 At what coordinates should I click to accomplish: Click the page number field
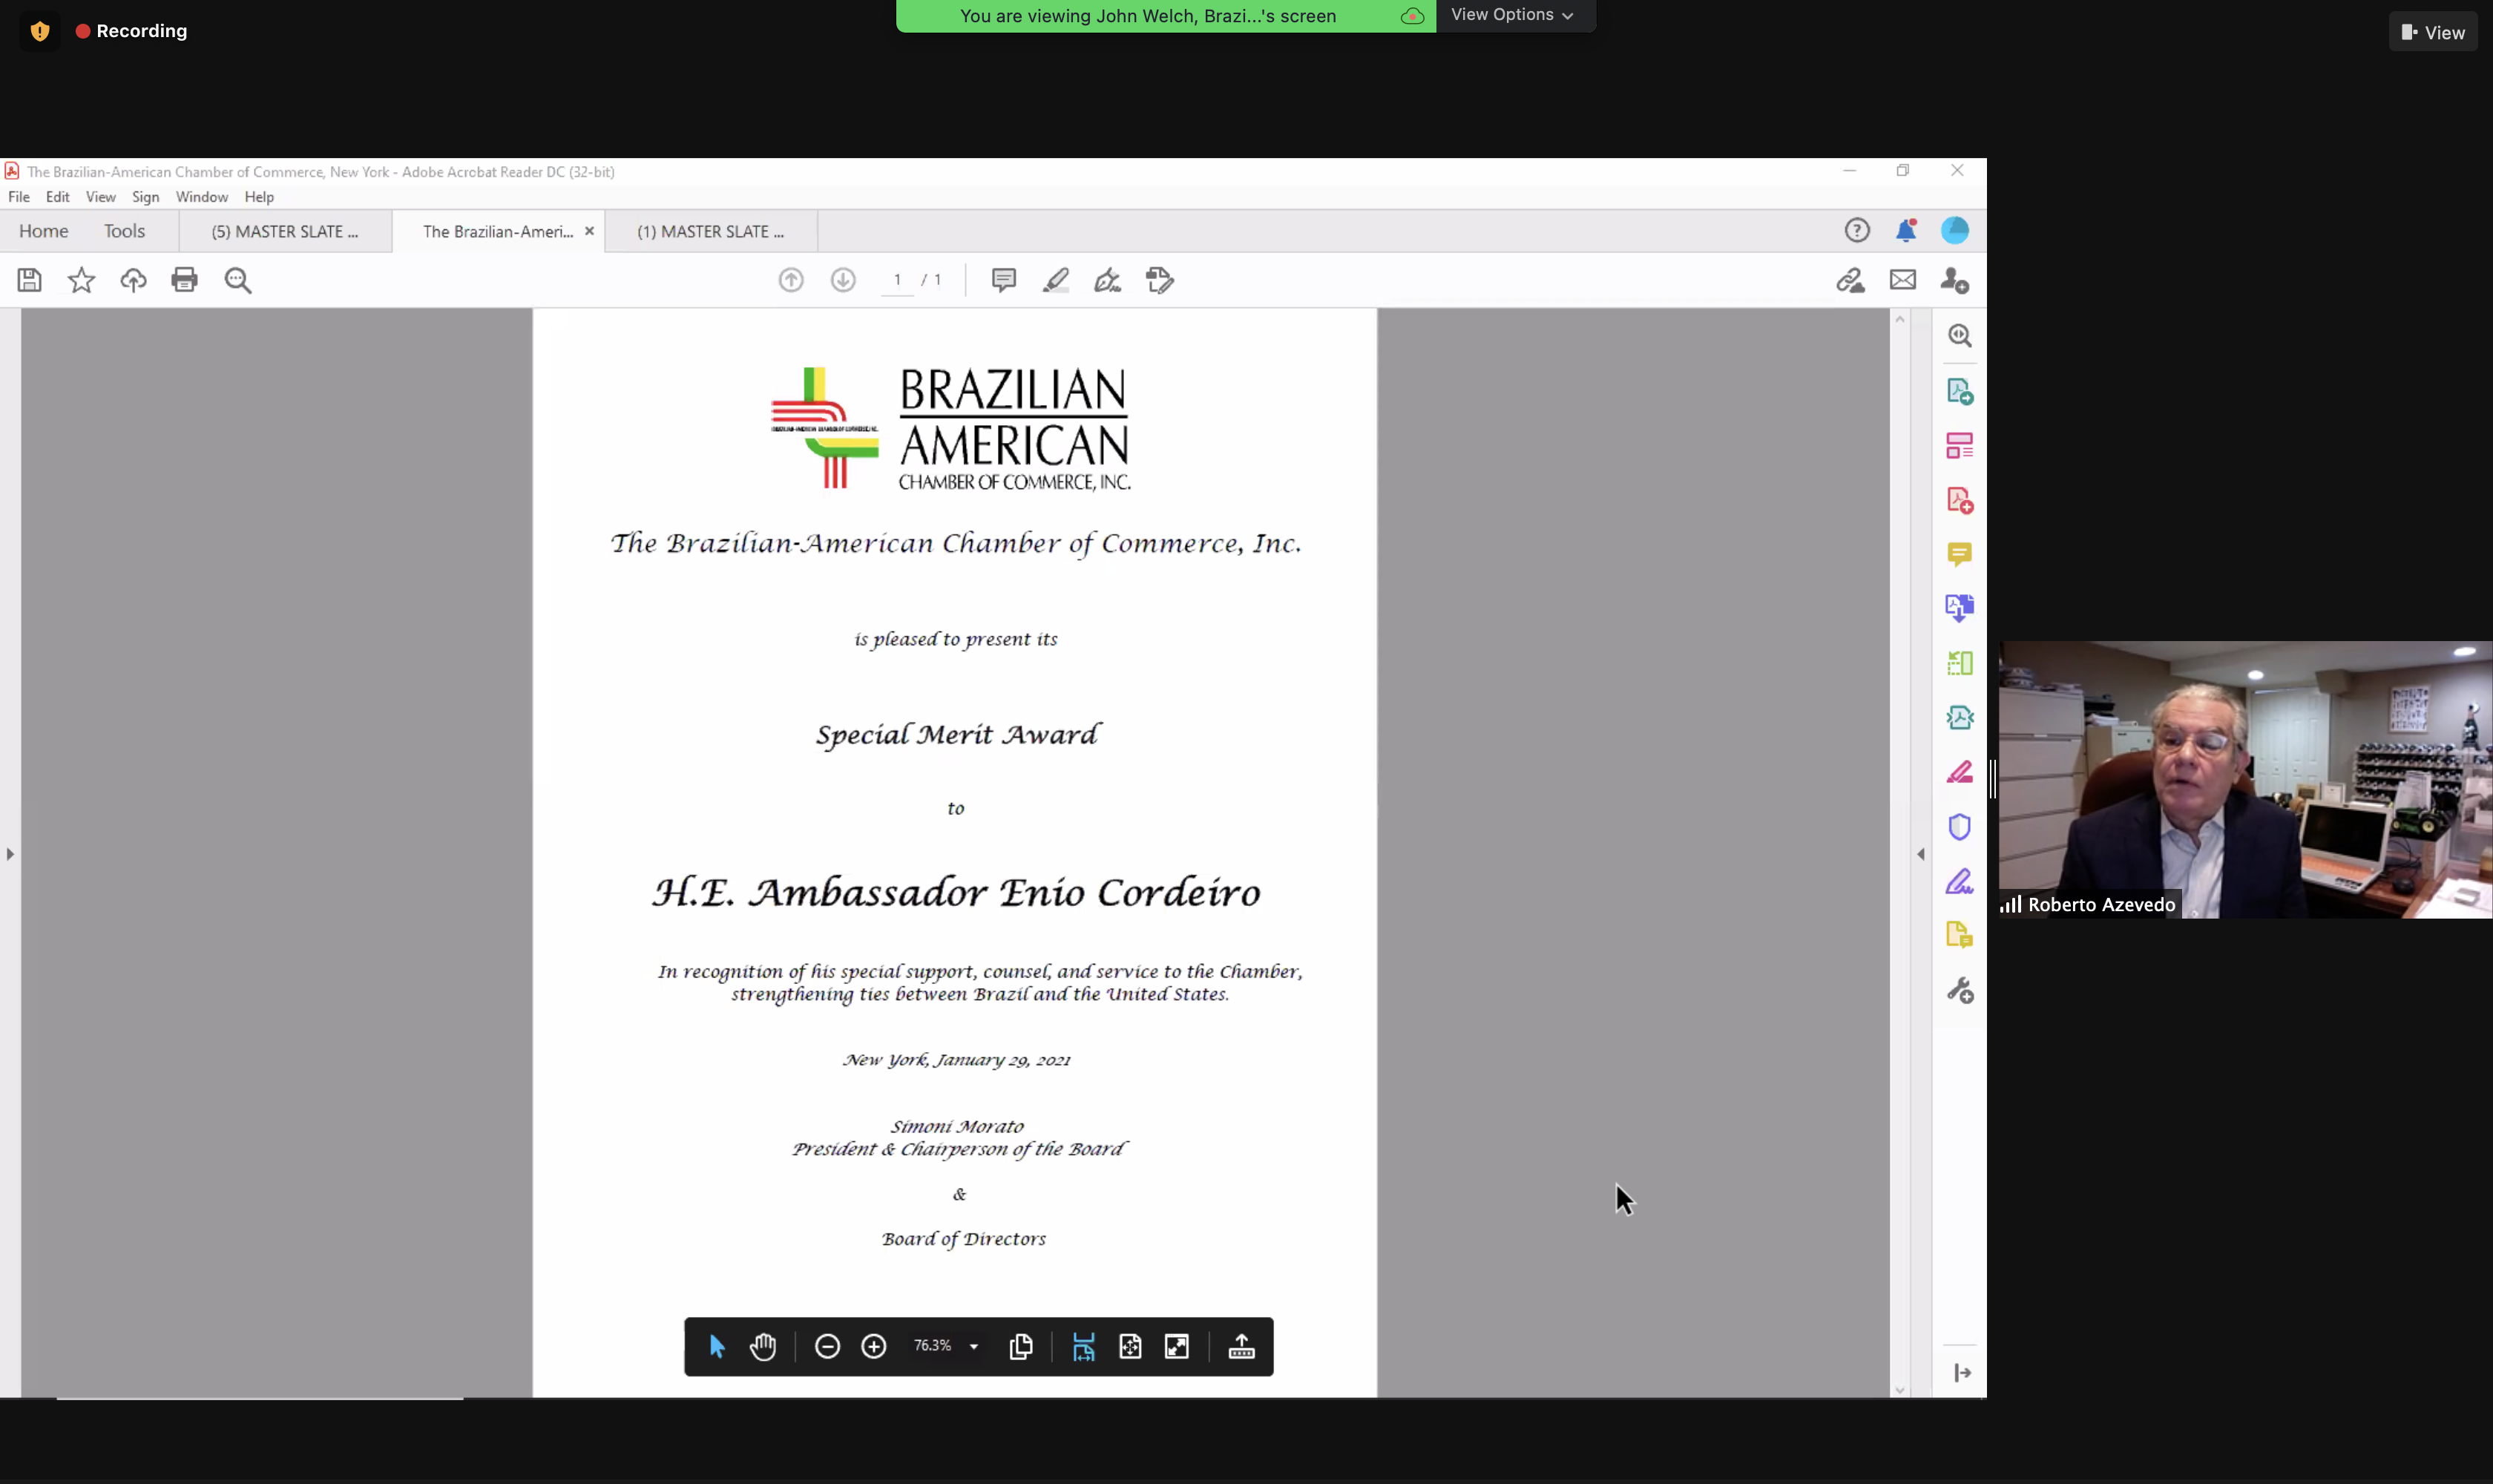[x=897, y=280]
